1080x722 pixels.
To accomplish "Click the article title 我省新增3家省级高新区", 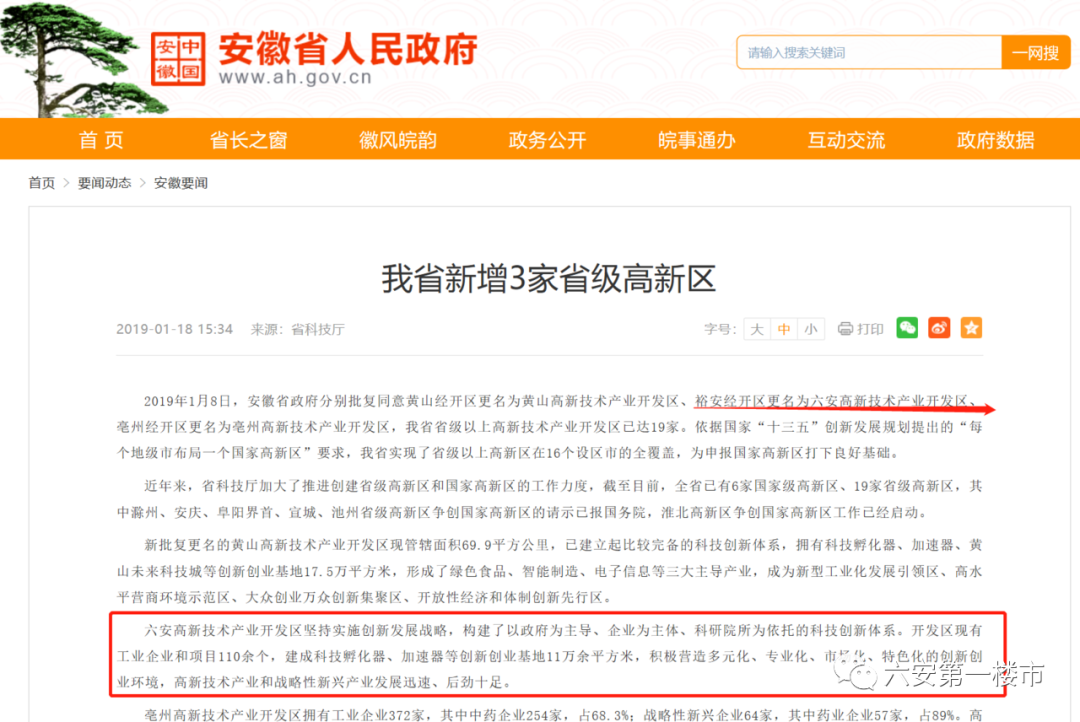I will tap(549, 279).
